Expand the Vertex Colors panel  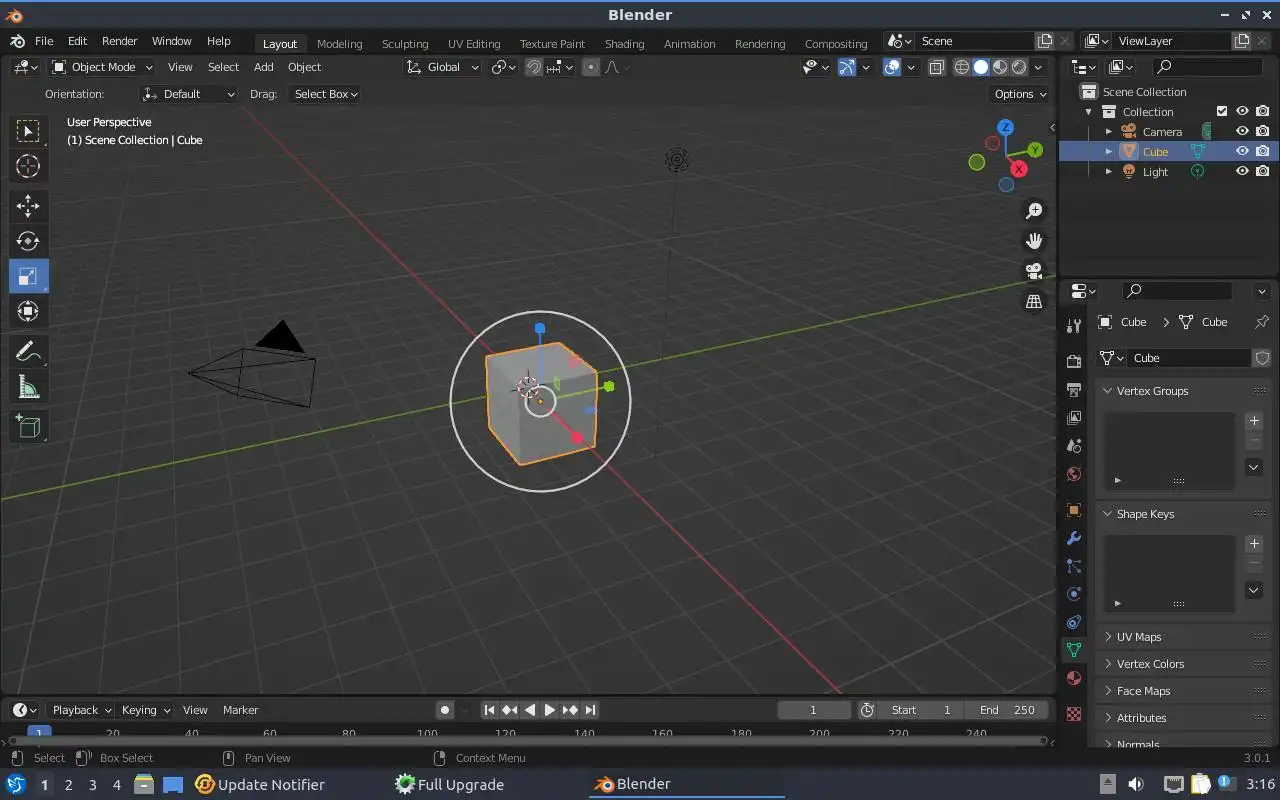click(1107, 664)
